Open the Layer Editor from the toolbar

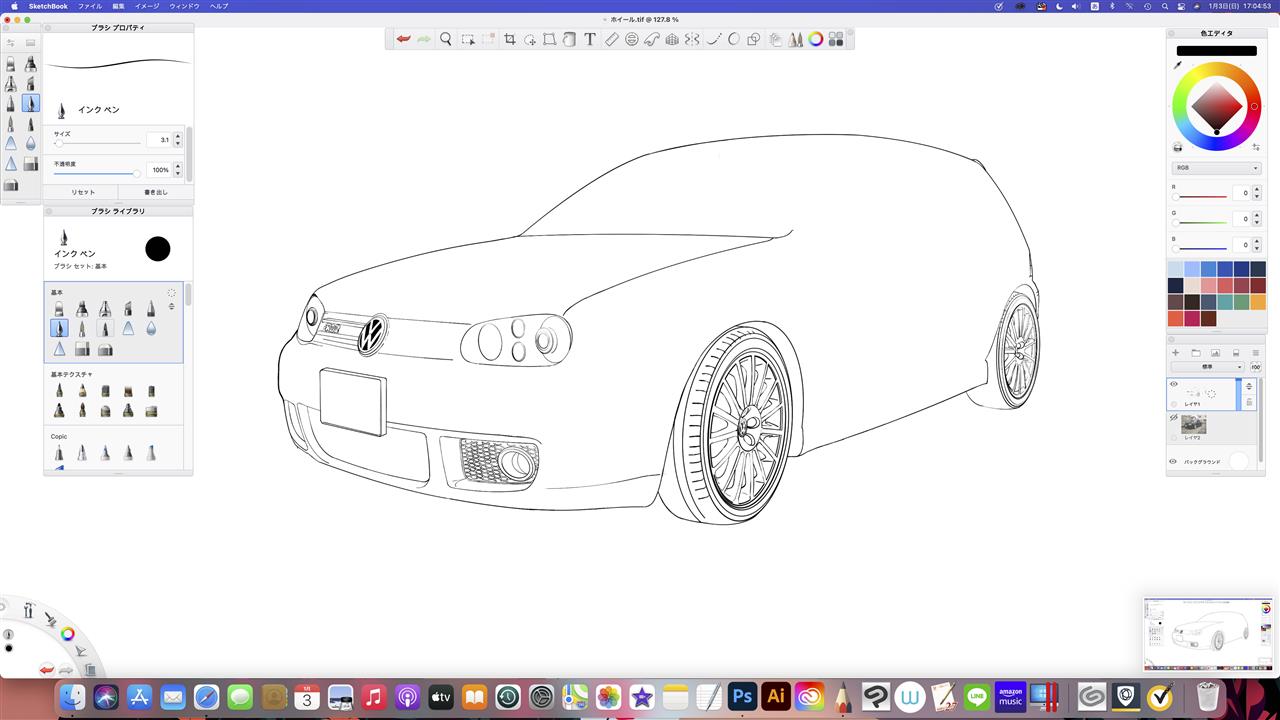click(776, 39)
